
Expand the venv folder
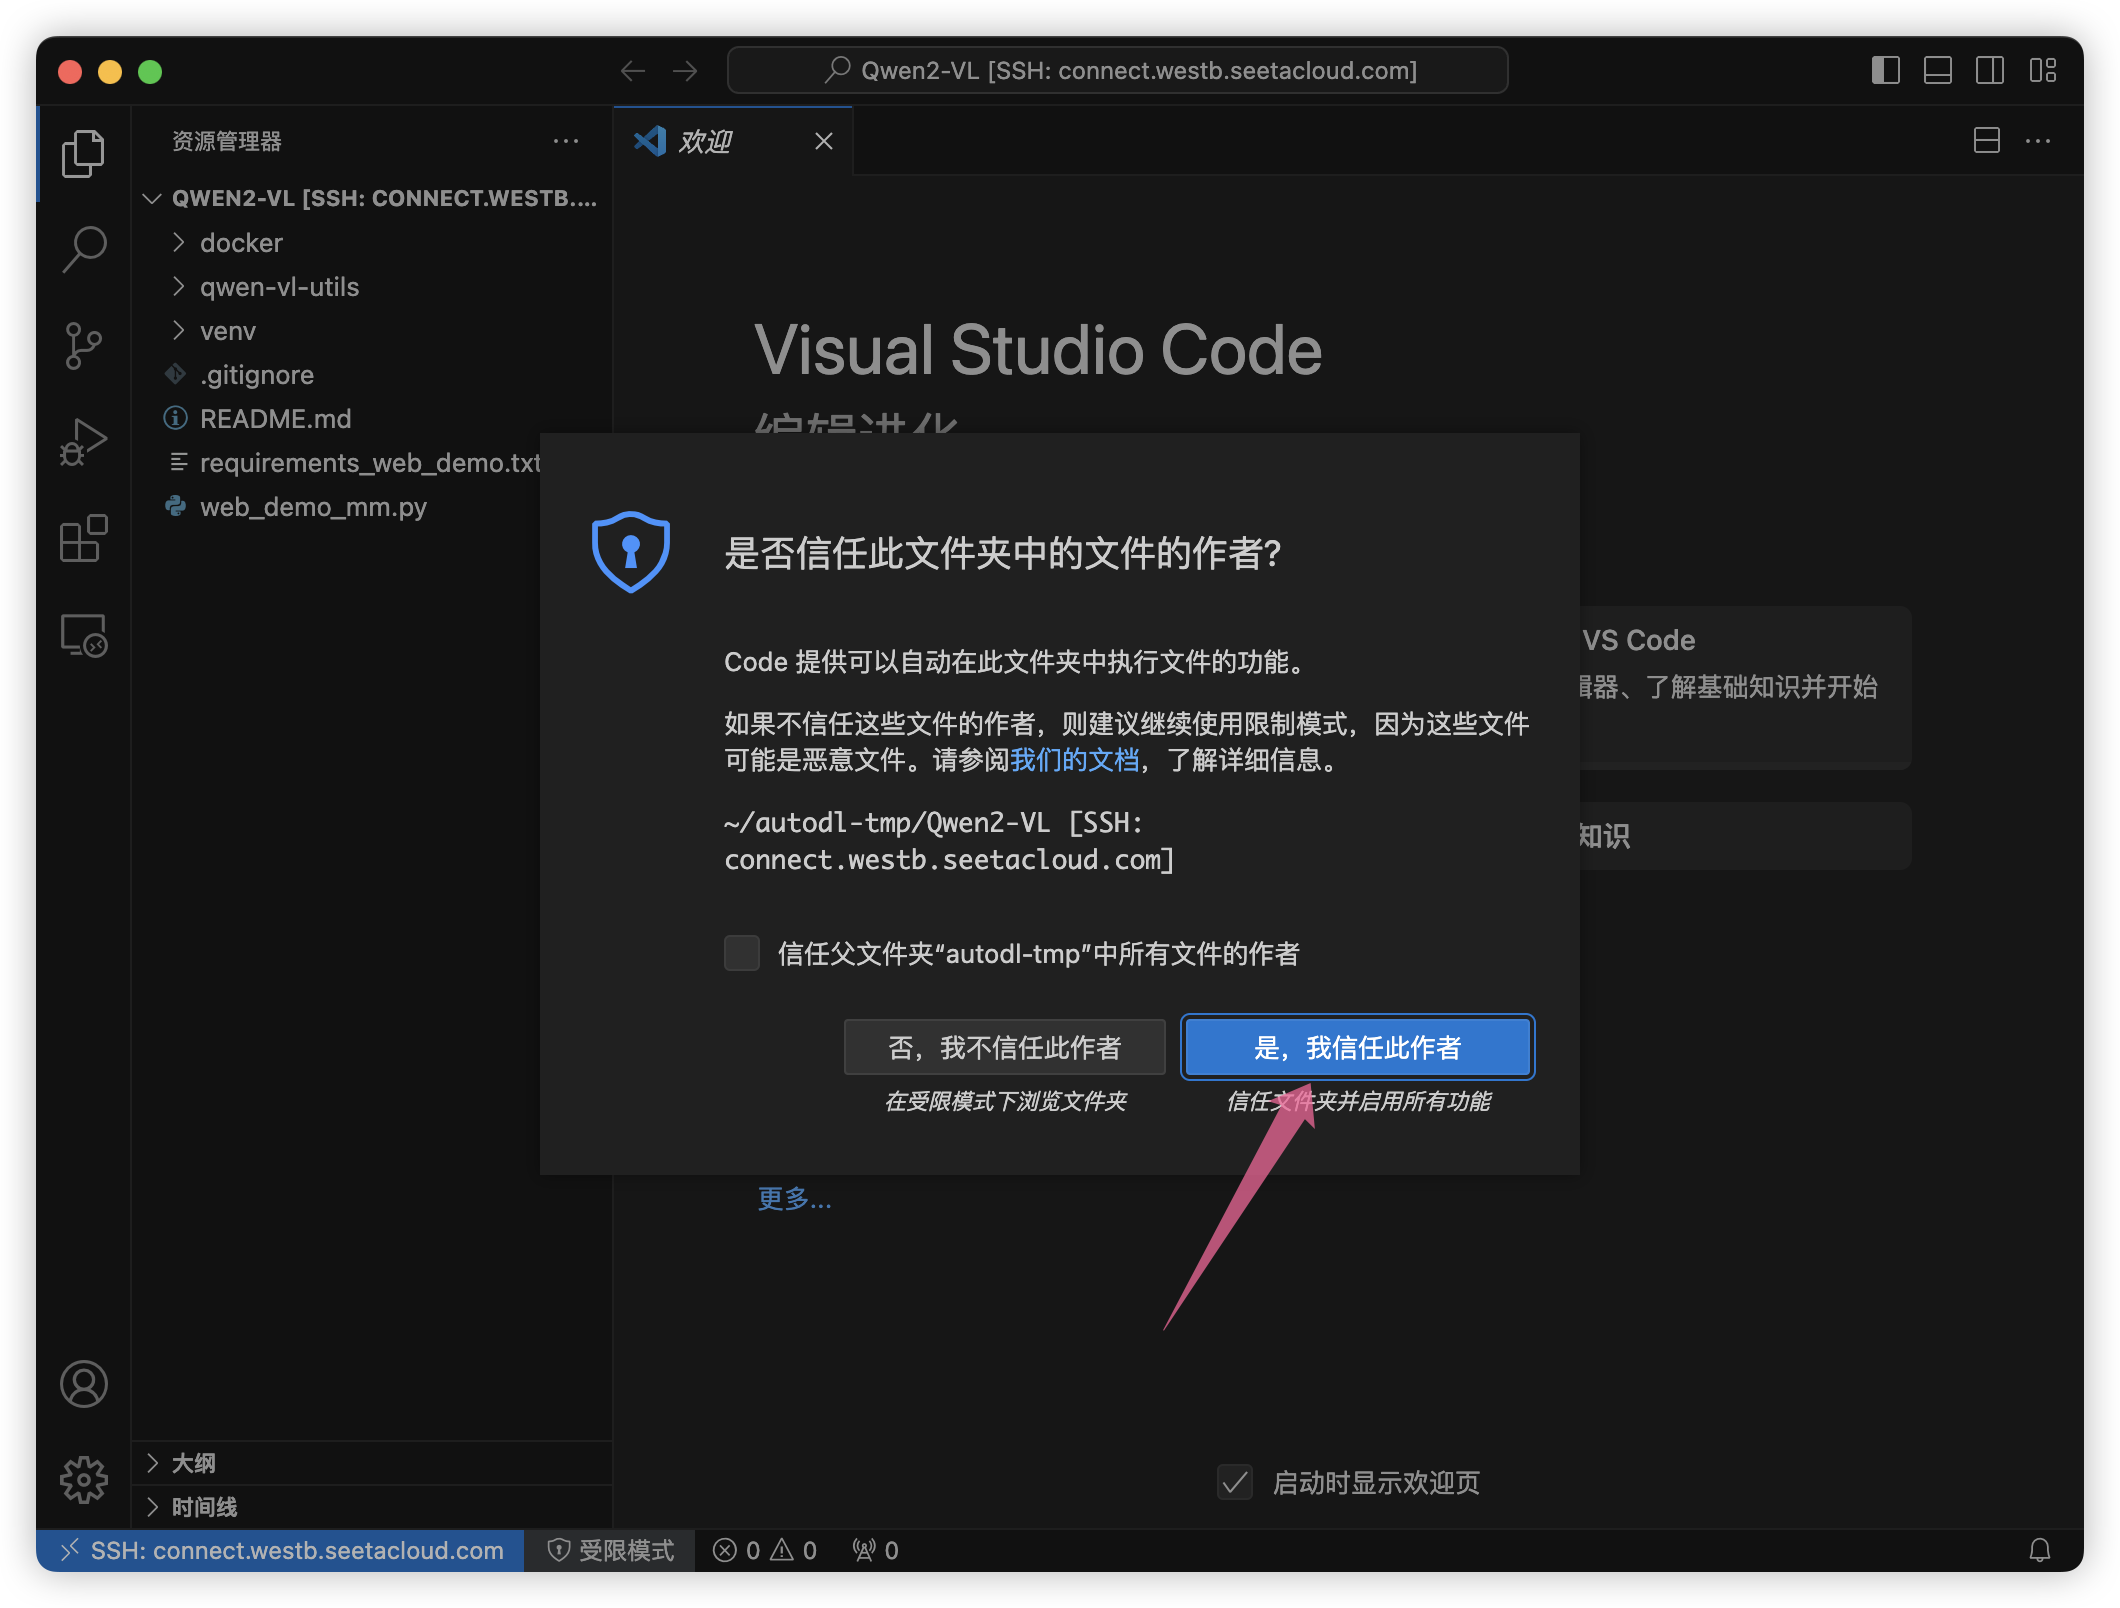click(x=227, y=331)
